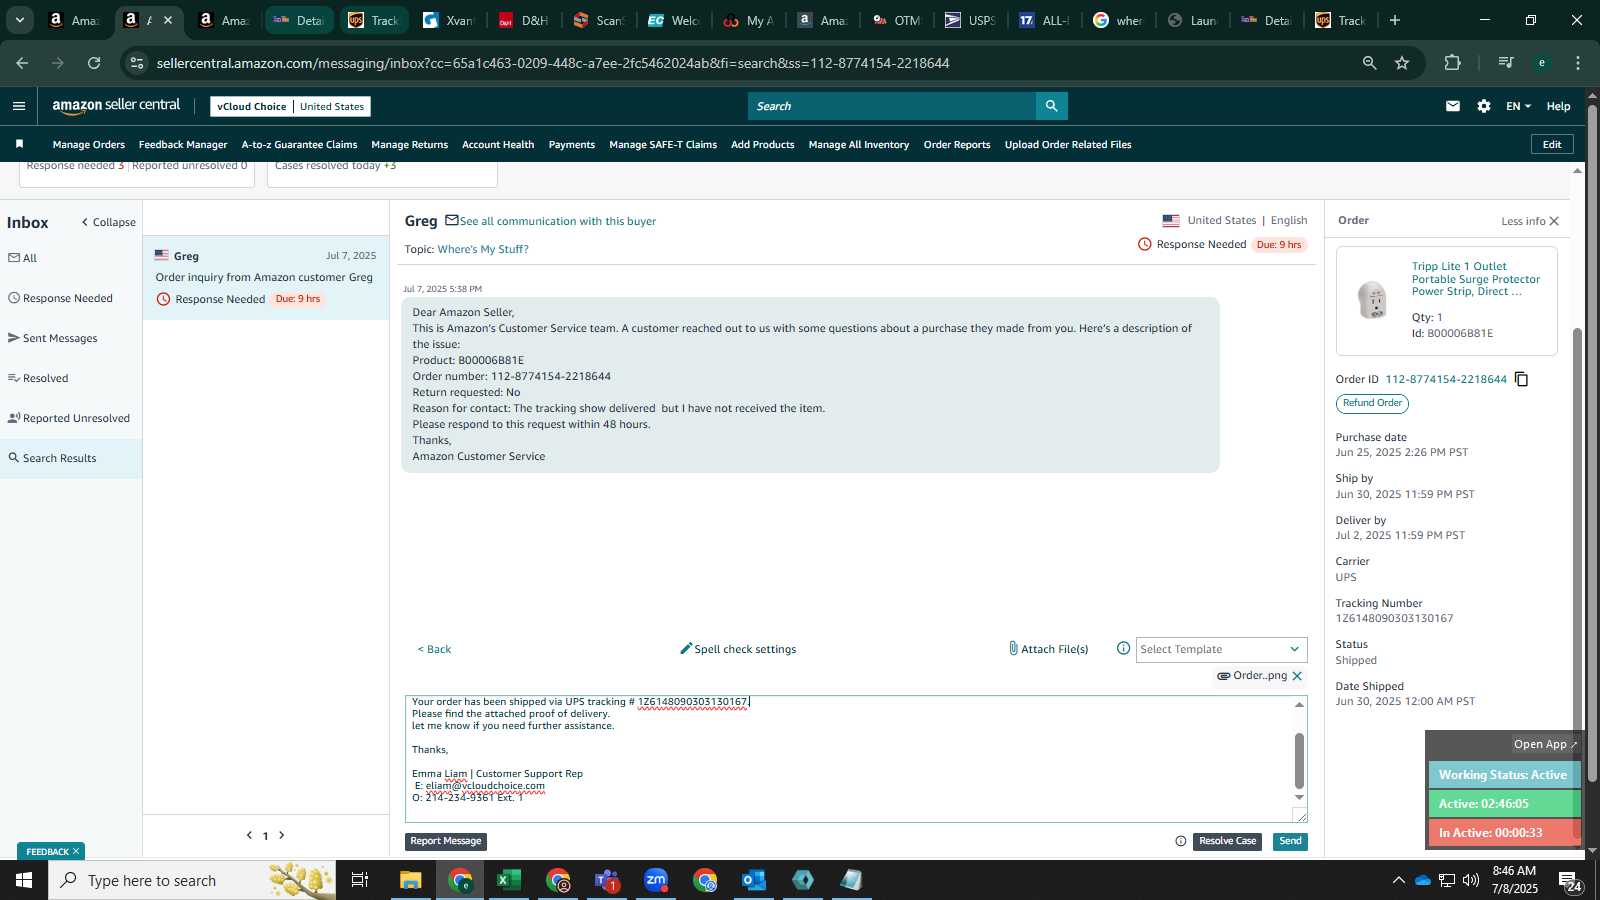Open the Select Template dropdown
Screen dimensions: 1600x900
pyautogui.click(x=1221, y=649)
